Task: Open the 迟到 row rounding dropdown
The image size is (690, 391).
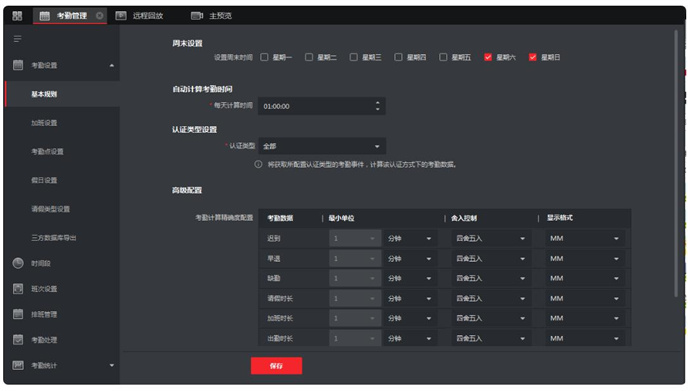Action: coord(492,238)
